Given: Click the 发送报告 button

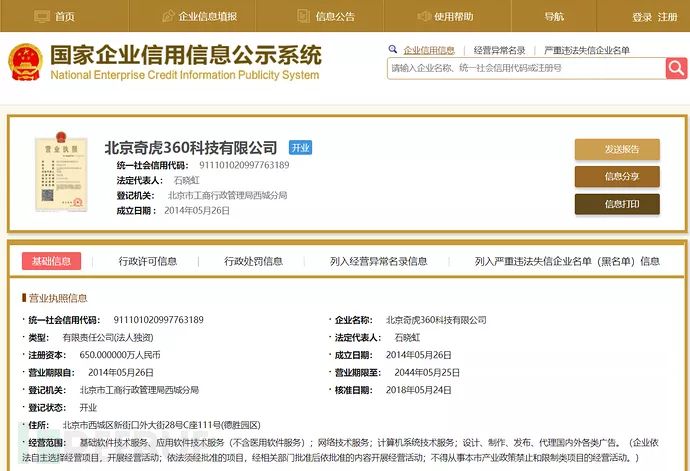Looking at the screenshot, I should [x=617, y=149].
